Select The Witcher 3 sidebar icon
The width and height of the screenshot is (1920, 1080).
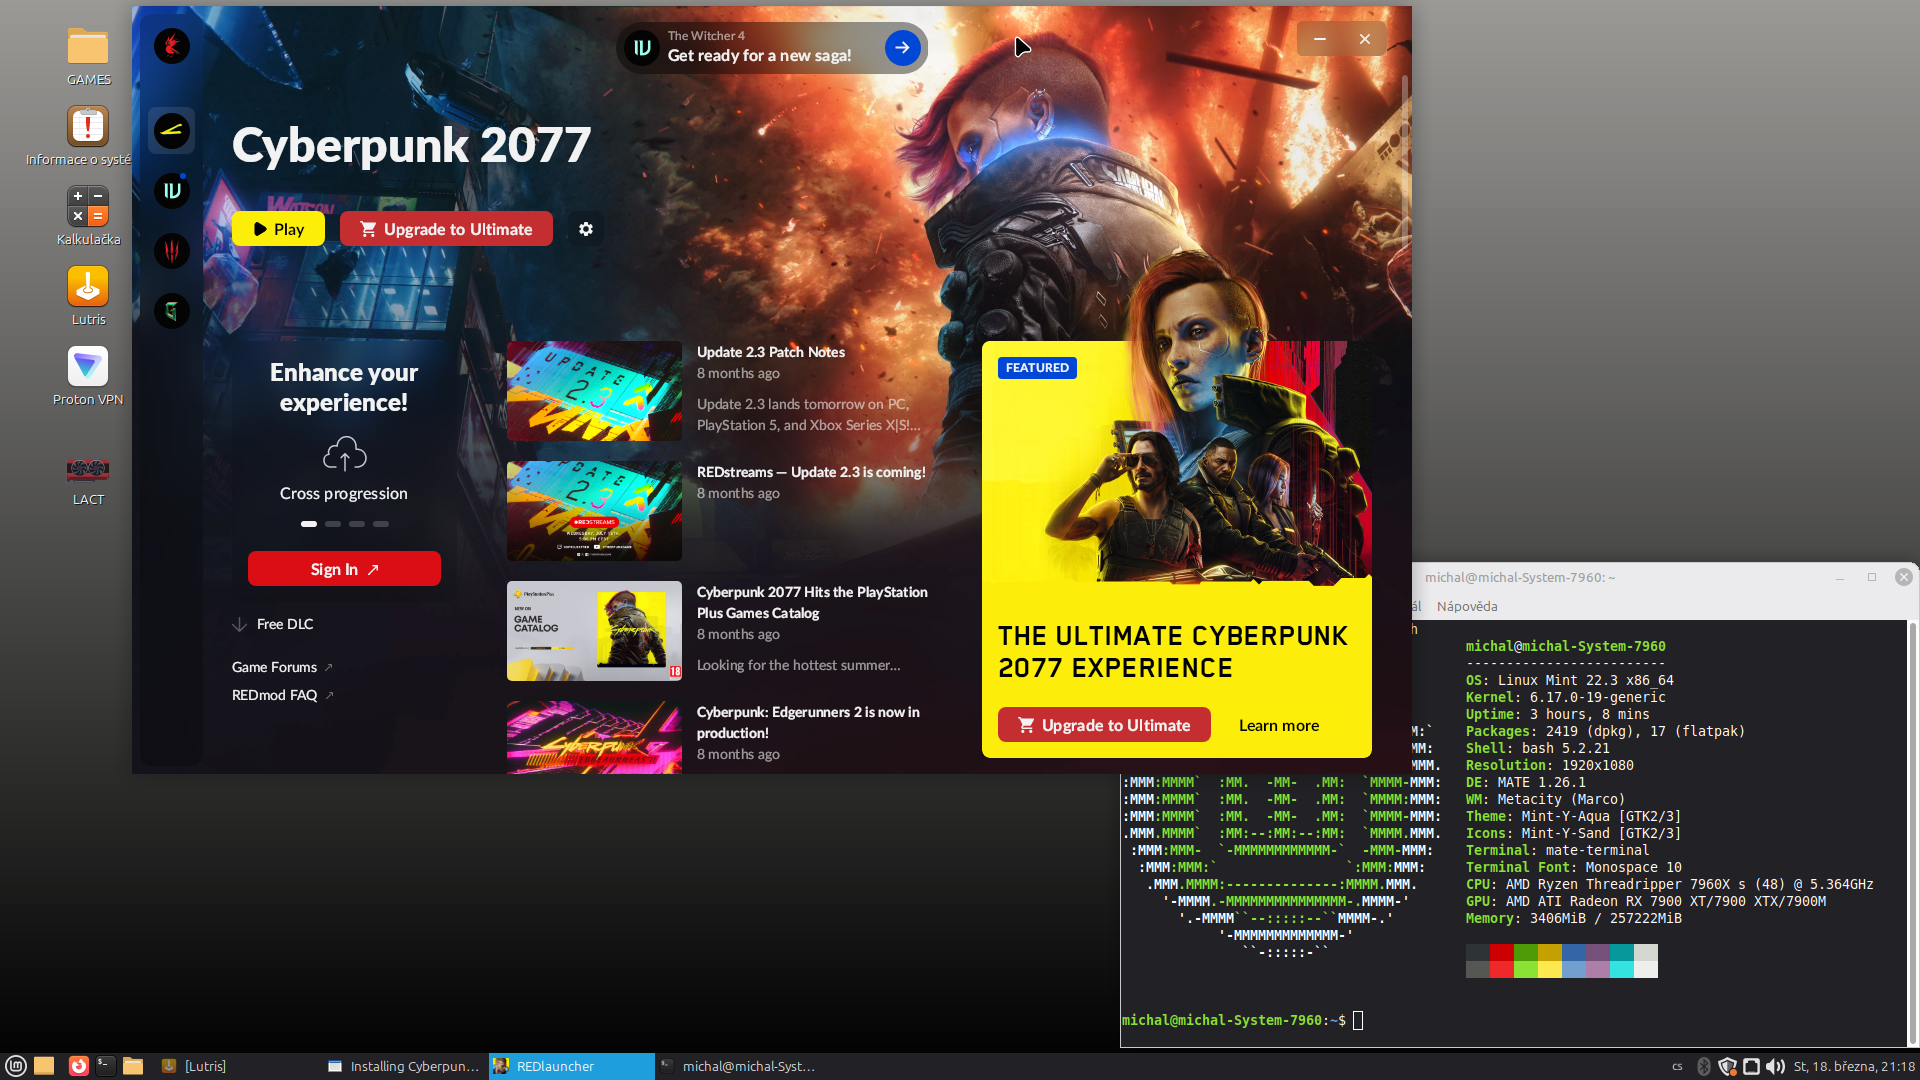pos(172,250)
